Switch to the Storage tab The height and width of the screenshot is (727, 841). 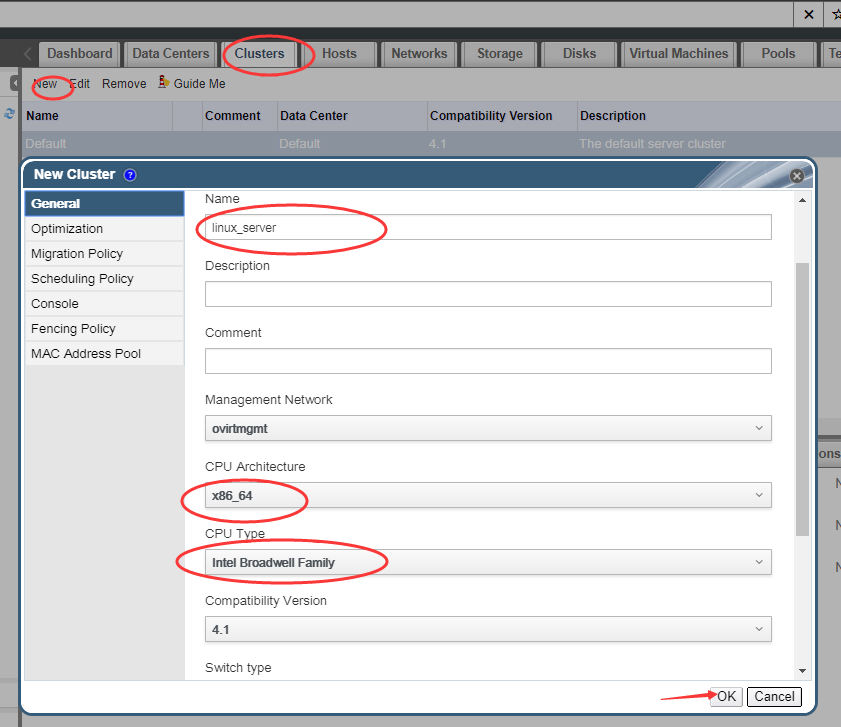[x=500, y=54]
